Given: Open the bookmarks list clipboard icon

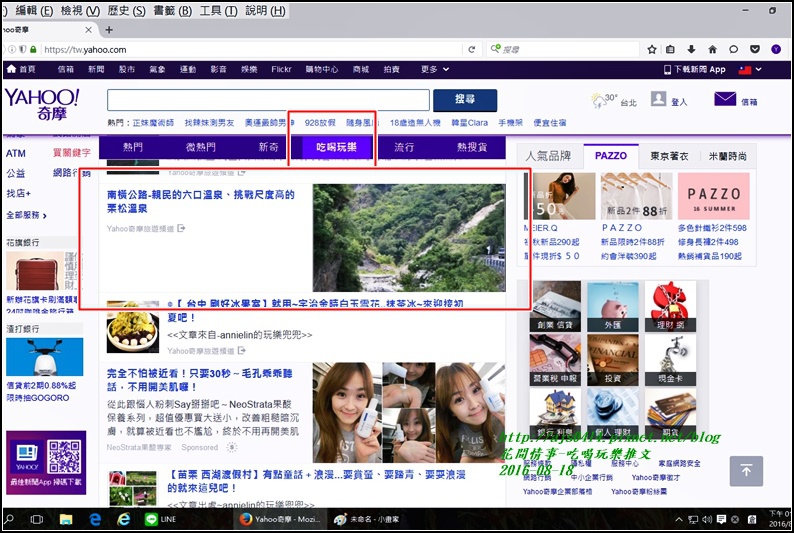Looking at the screenshot, I should 670,49.
